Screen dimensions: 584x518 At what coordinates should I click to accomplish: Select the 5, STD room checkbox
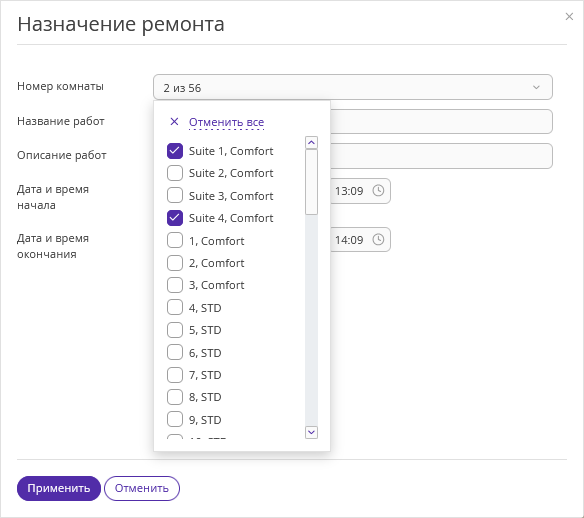tap(175, 330)
